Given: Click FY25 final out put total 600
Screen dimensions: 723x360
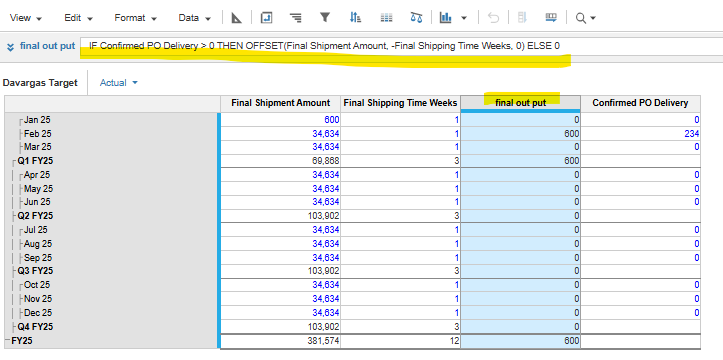Looking at the screenshot, I should [520, 341].
